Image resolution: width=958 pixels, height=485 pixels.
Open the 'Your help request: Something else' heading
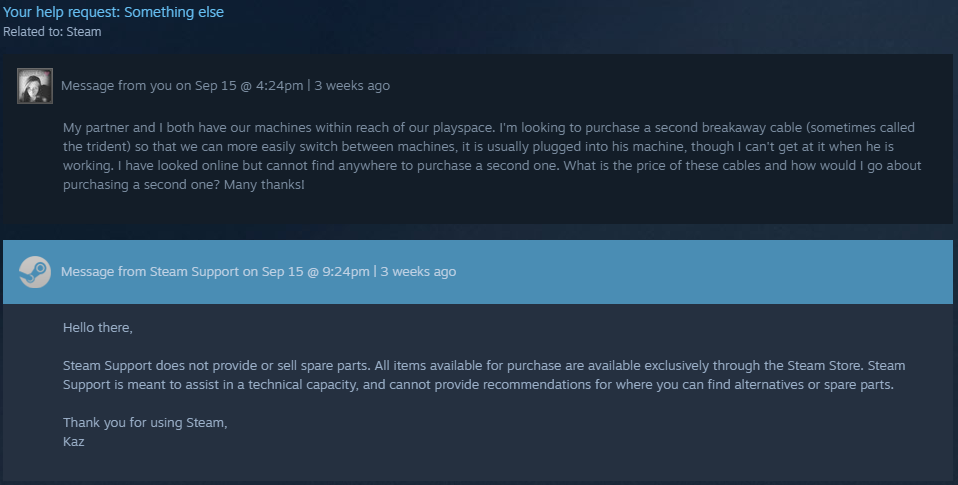(114, 12)
